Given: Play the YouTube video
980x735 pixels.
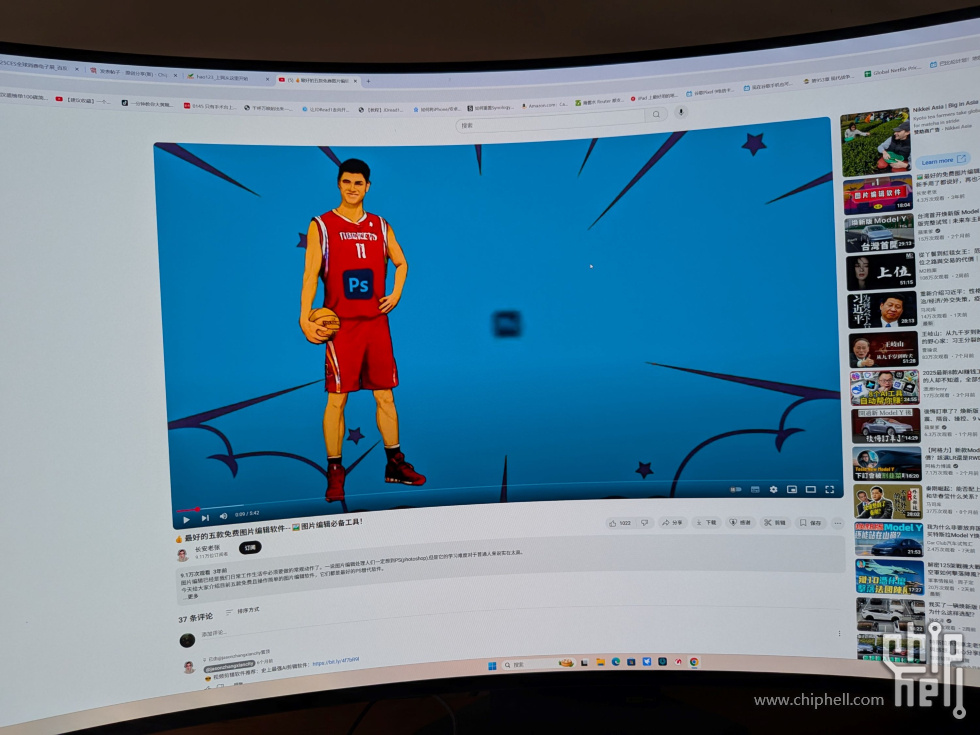Looking at the screenshot, I should (186, 519).
